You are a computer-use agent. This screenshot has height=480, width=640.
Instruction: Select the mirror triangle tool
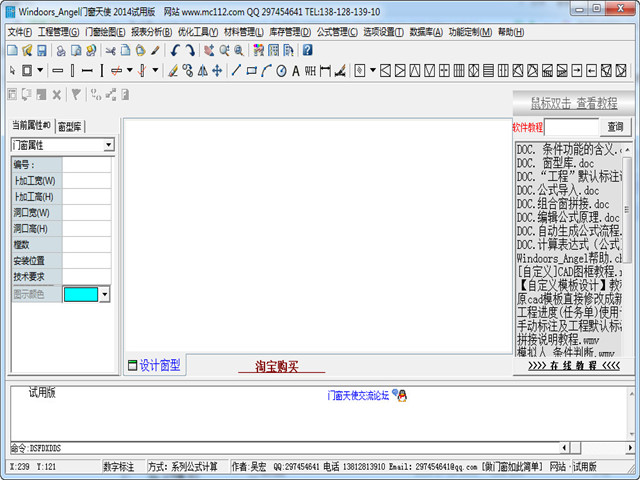pos(202,71)
